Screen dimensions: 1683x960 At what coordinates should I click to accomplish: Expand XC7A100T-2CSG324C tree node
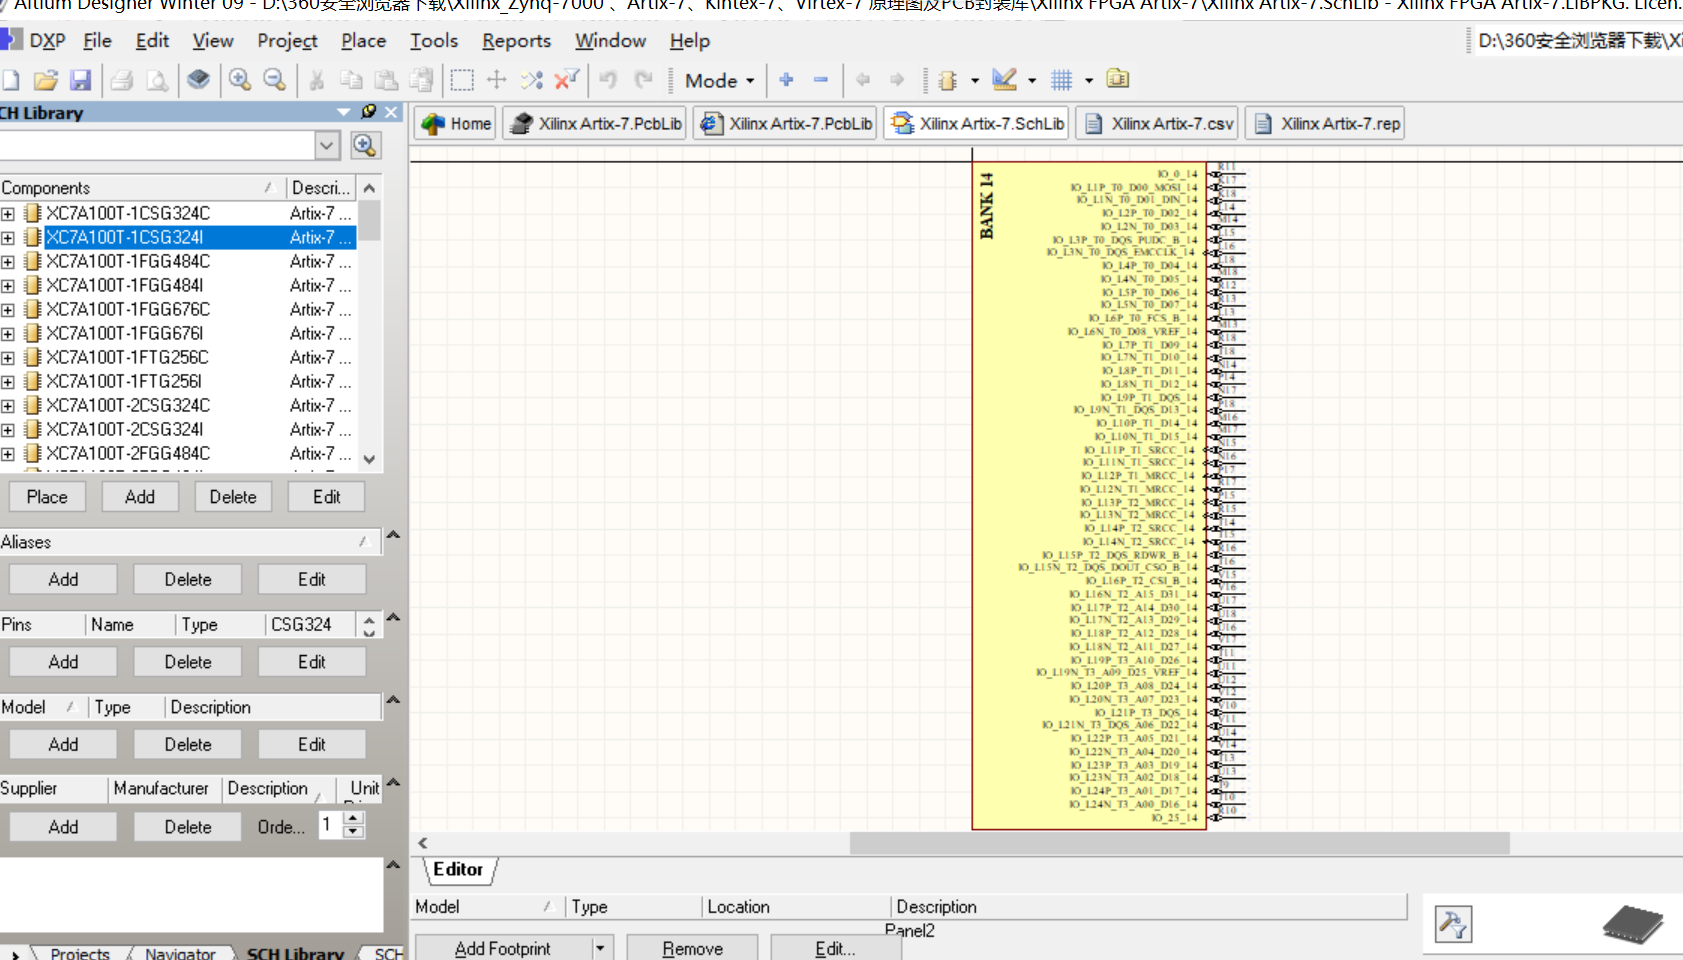[8, 406]
